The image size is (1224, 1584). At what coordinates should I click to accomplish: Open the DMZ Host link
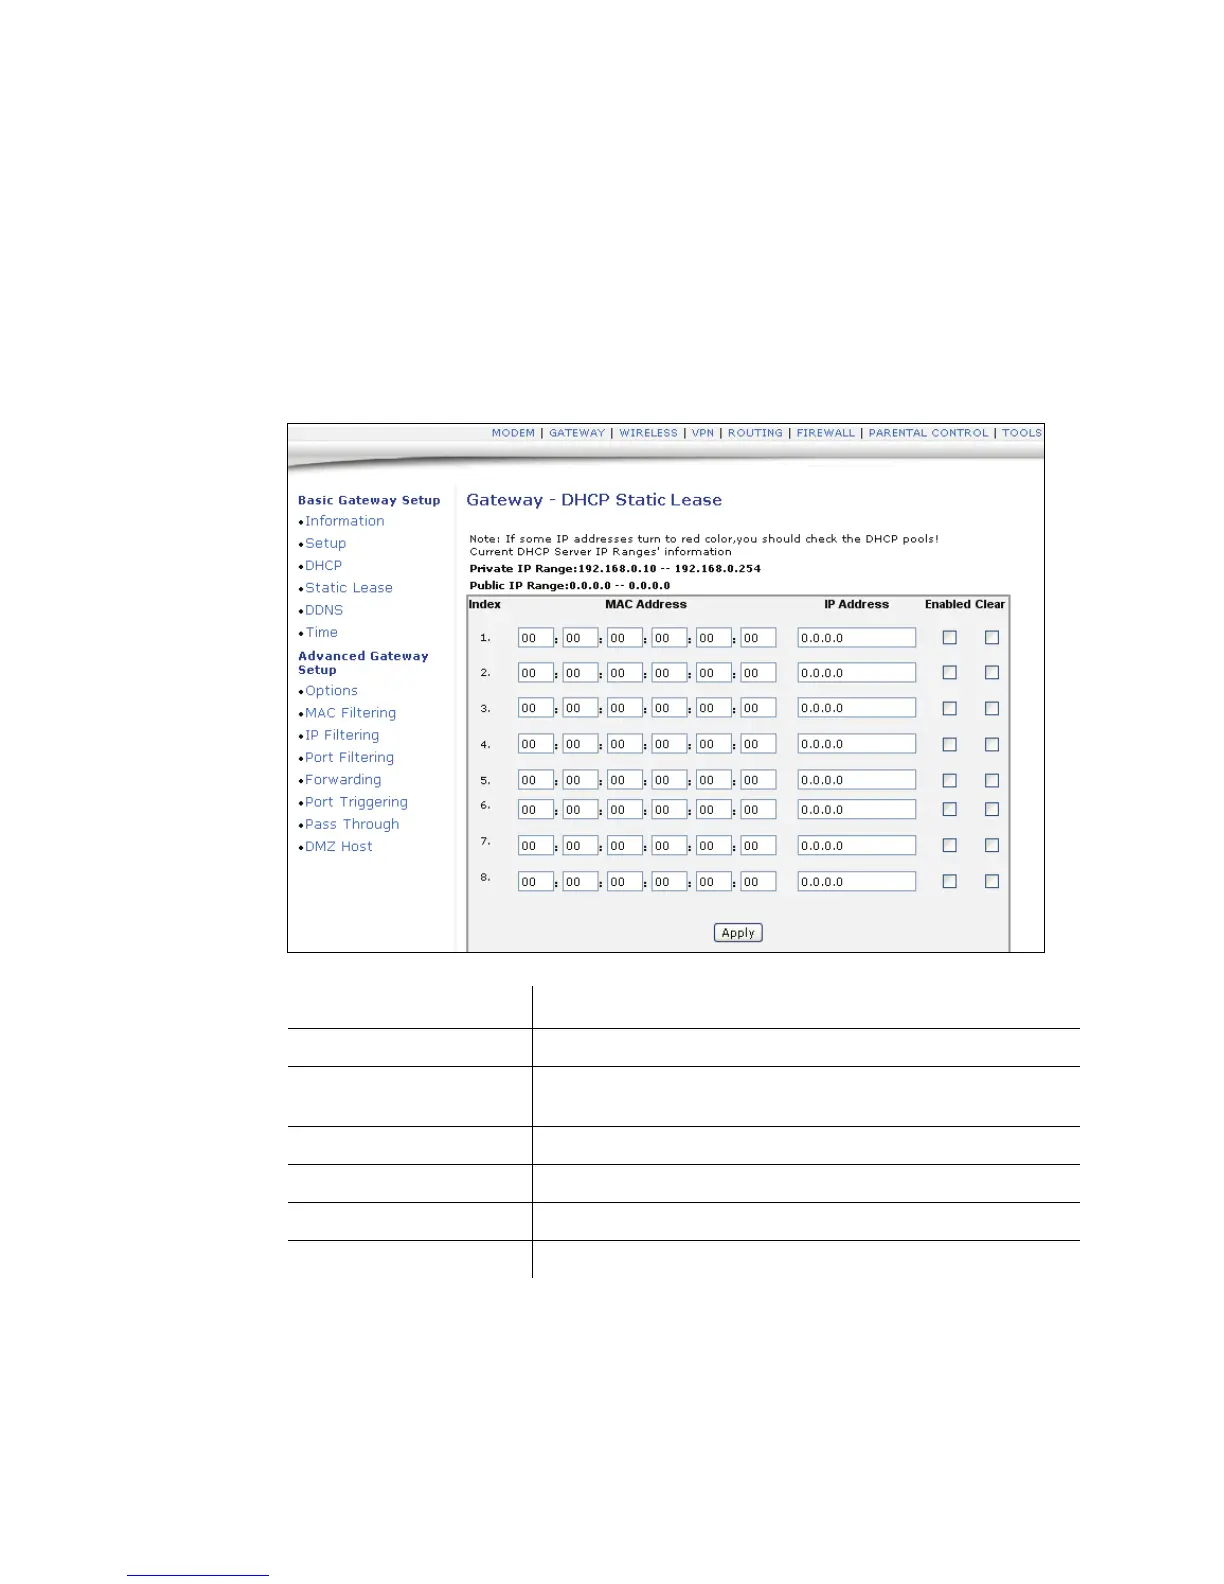339,846
